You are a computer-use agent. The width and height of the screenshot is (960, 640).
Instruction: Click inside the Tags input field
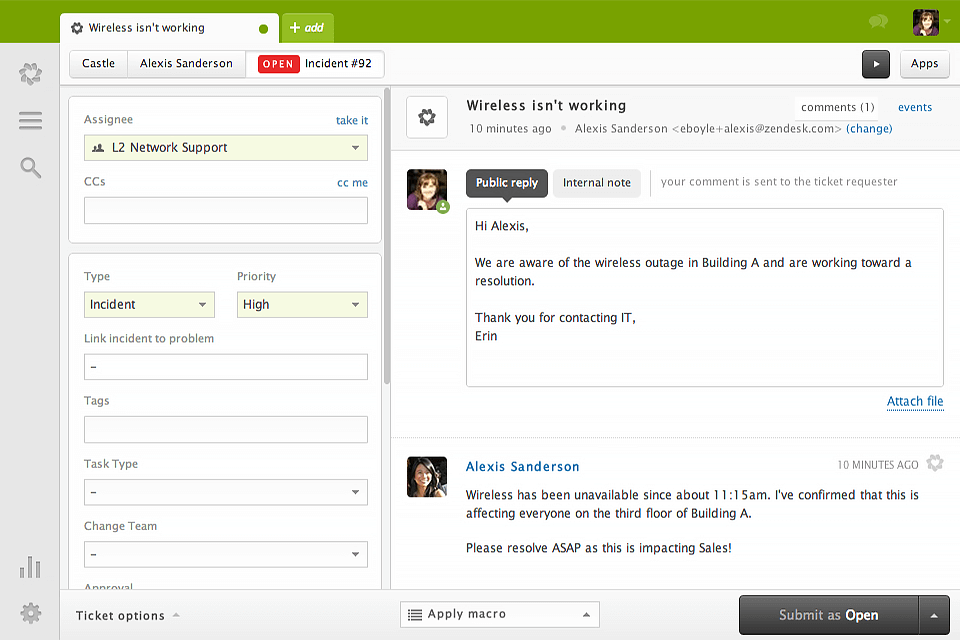225,429
